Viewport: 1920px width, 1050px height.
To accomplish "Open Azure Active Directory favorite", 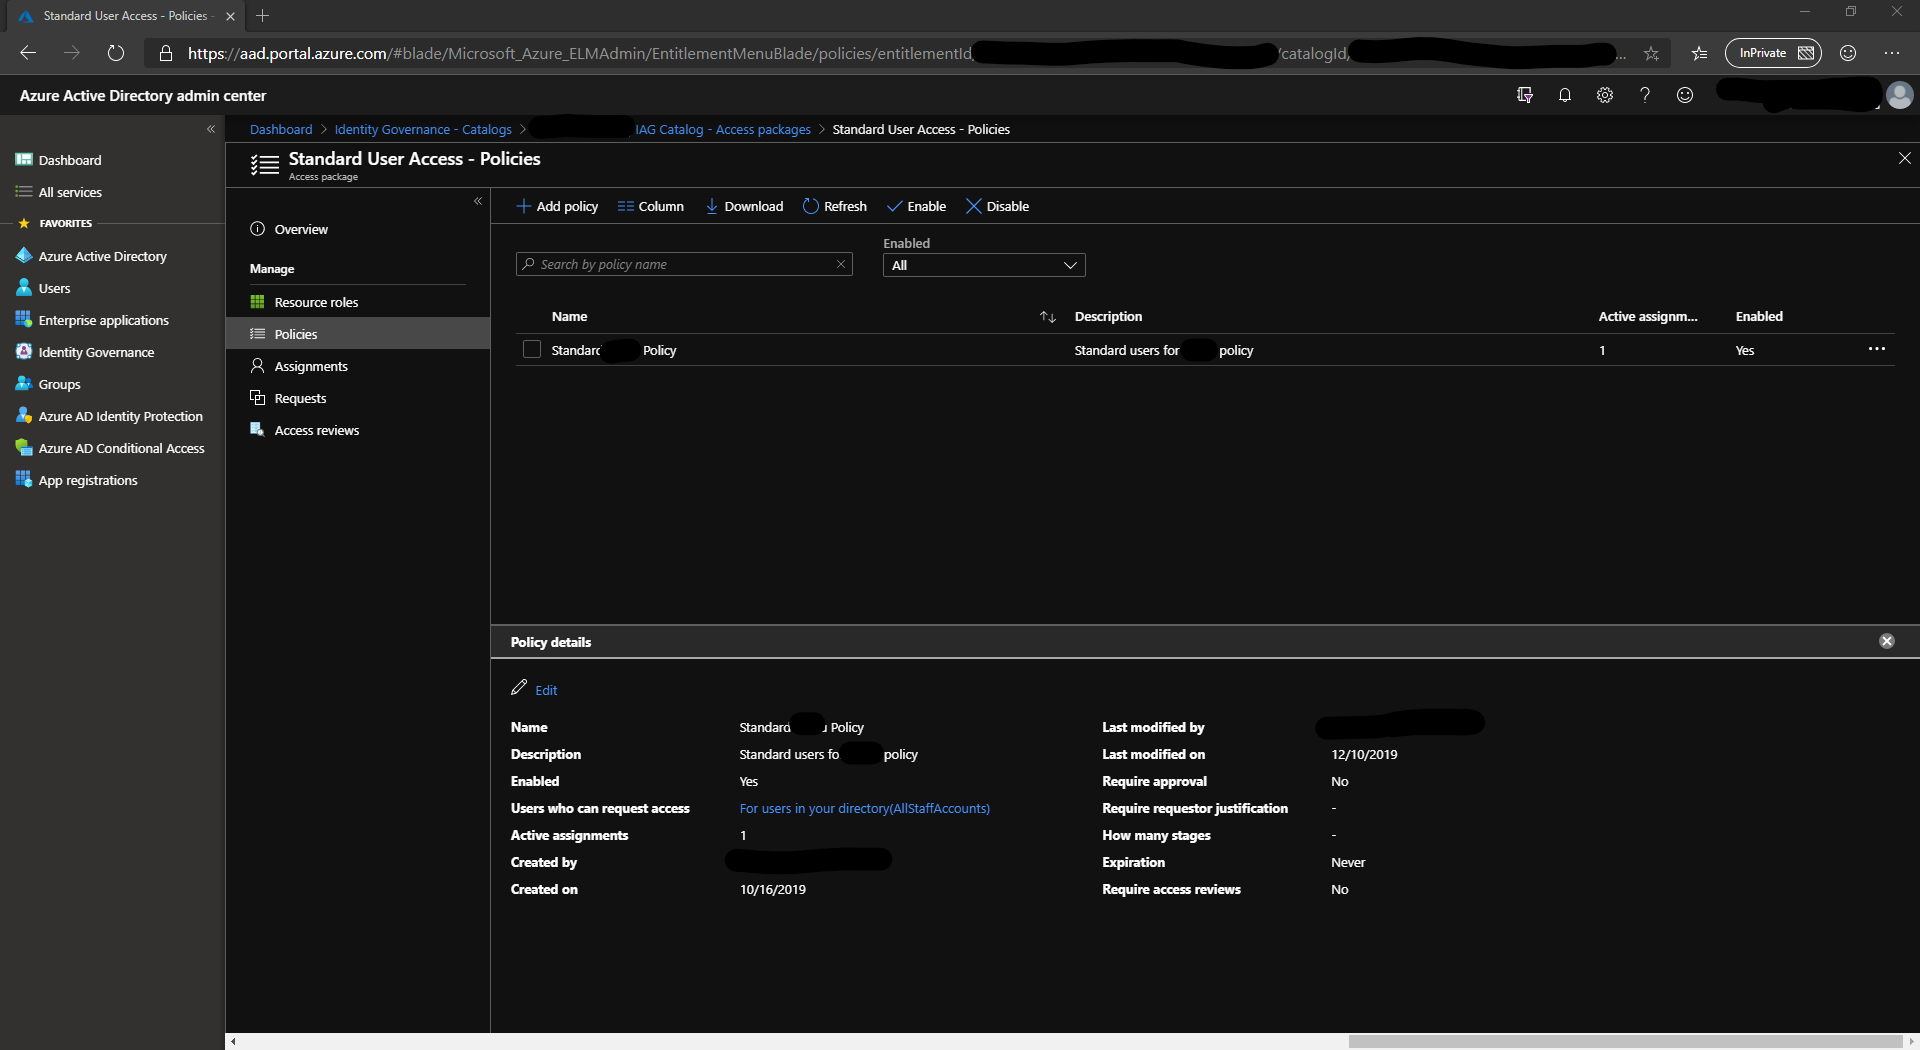I will 102,256.
